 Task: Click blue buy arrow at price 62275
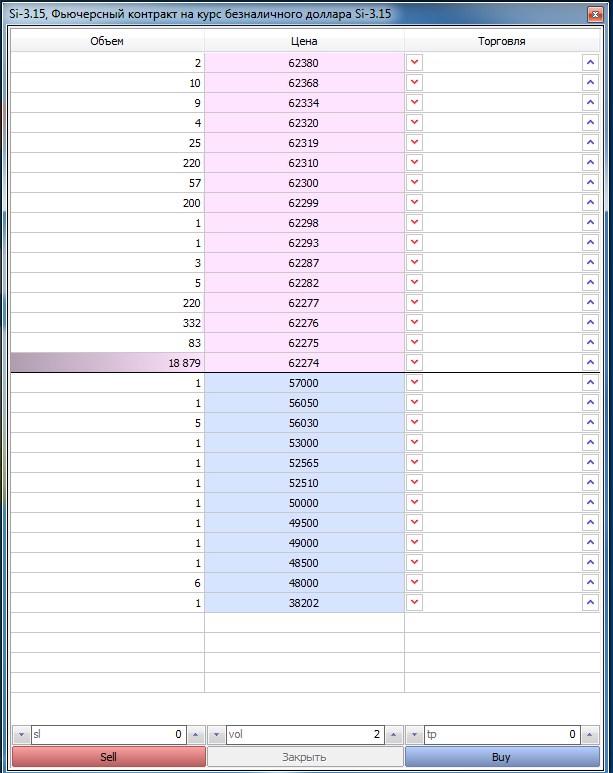tap(590, 343)
